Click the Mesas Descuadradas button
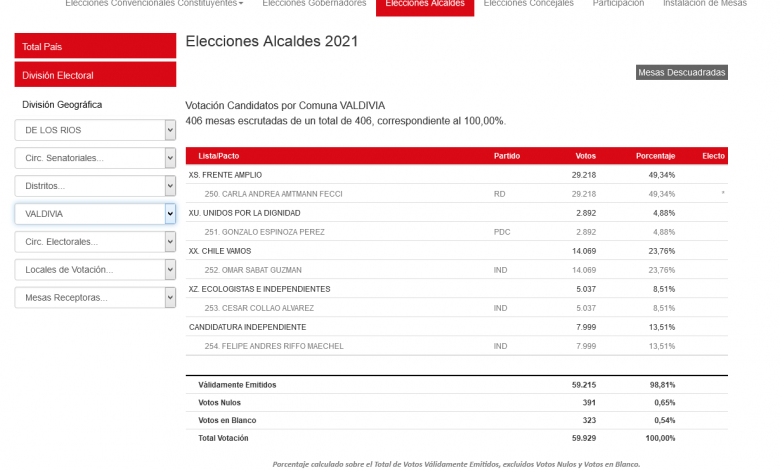 pos(682,72)
